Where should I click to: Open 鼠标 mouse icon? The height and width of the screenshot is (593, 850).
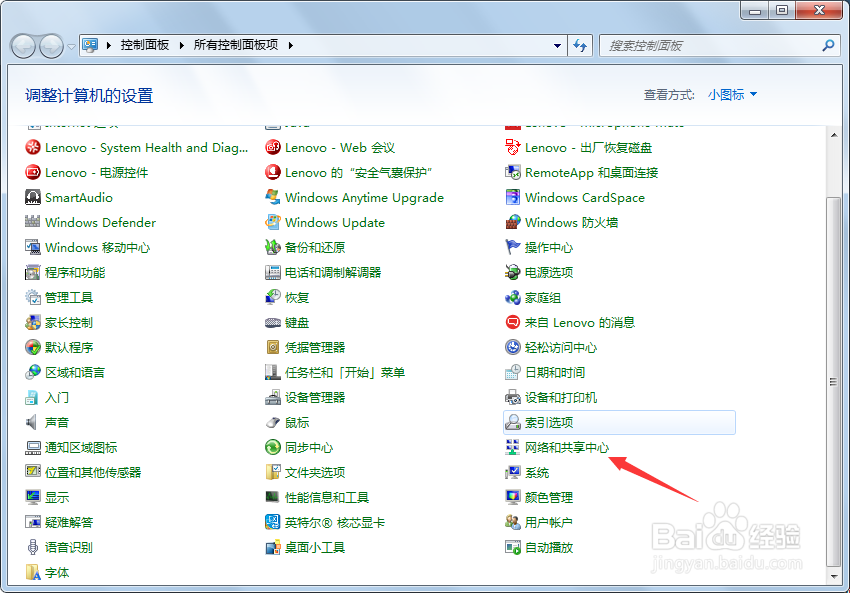pyautogui.click(x=273, y=422)
